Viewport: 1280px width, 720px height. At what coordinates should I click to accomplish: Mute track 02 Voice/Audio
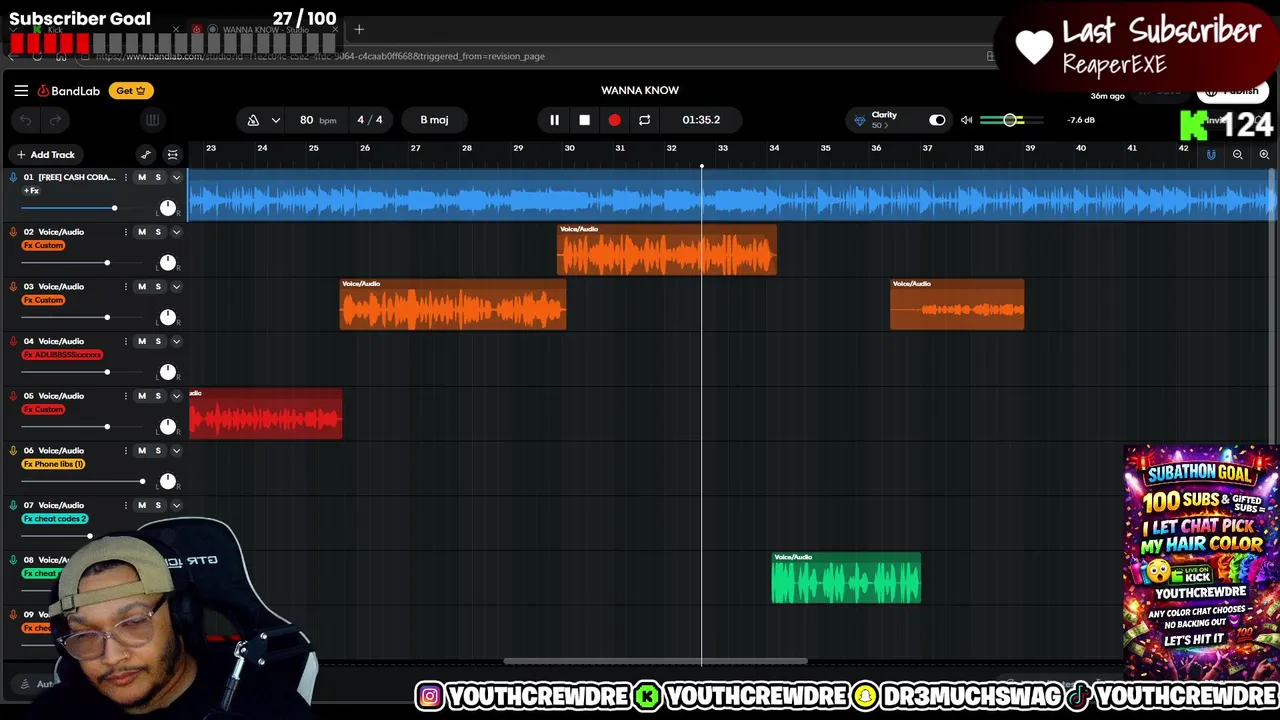click(141, 232)
